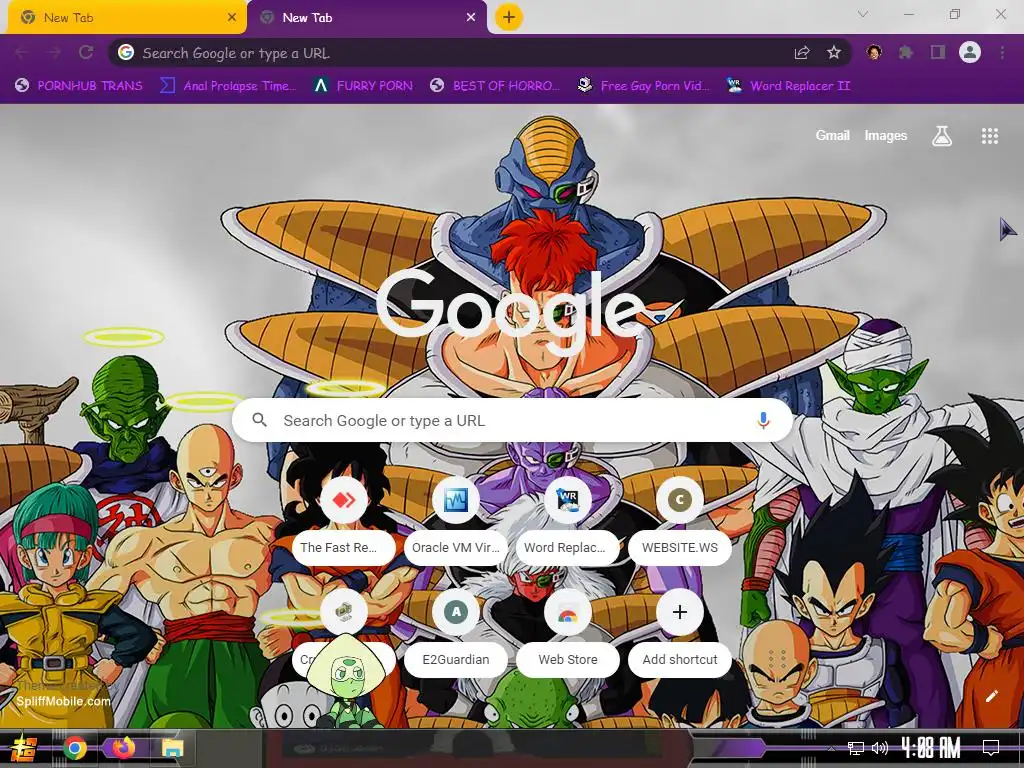Select the active purple New Tab tab
This screenshot has width=1024, height=768.
pos(366,18)
